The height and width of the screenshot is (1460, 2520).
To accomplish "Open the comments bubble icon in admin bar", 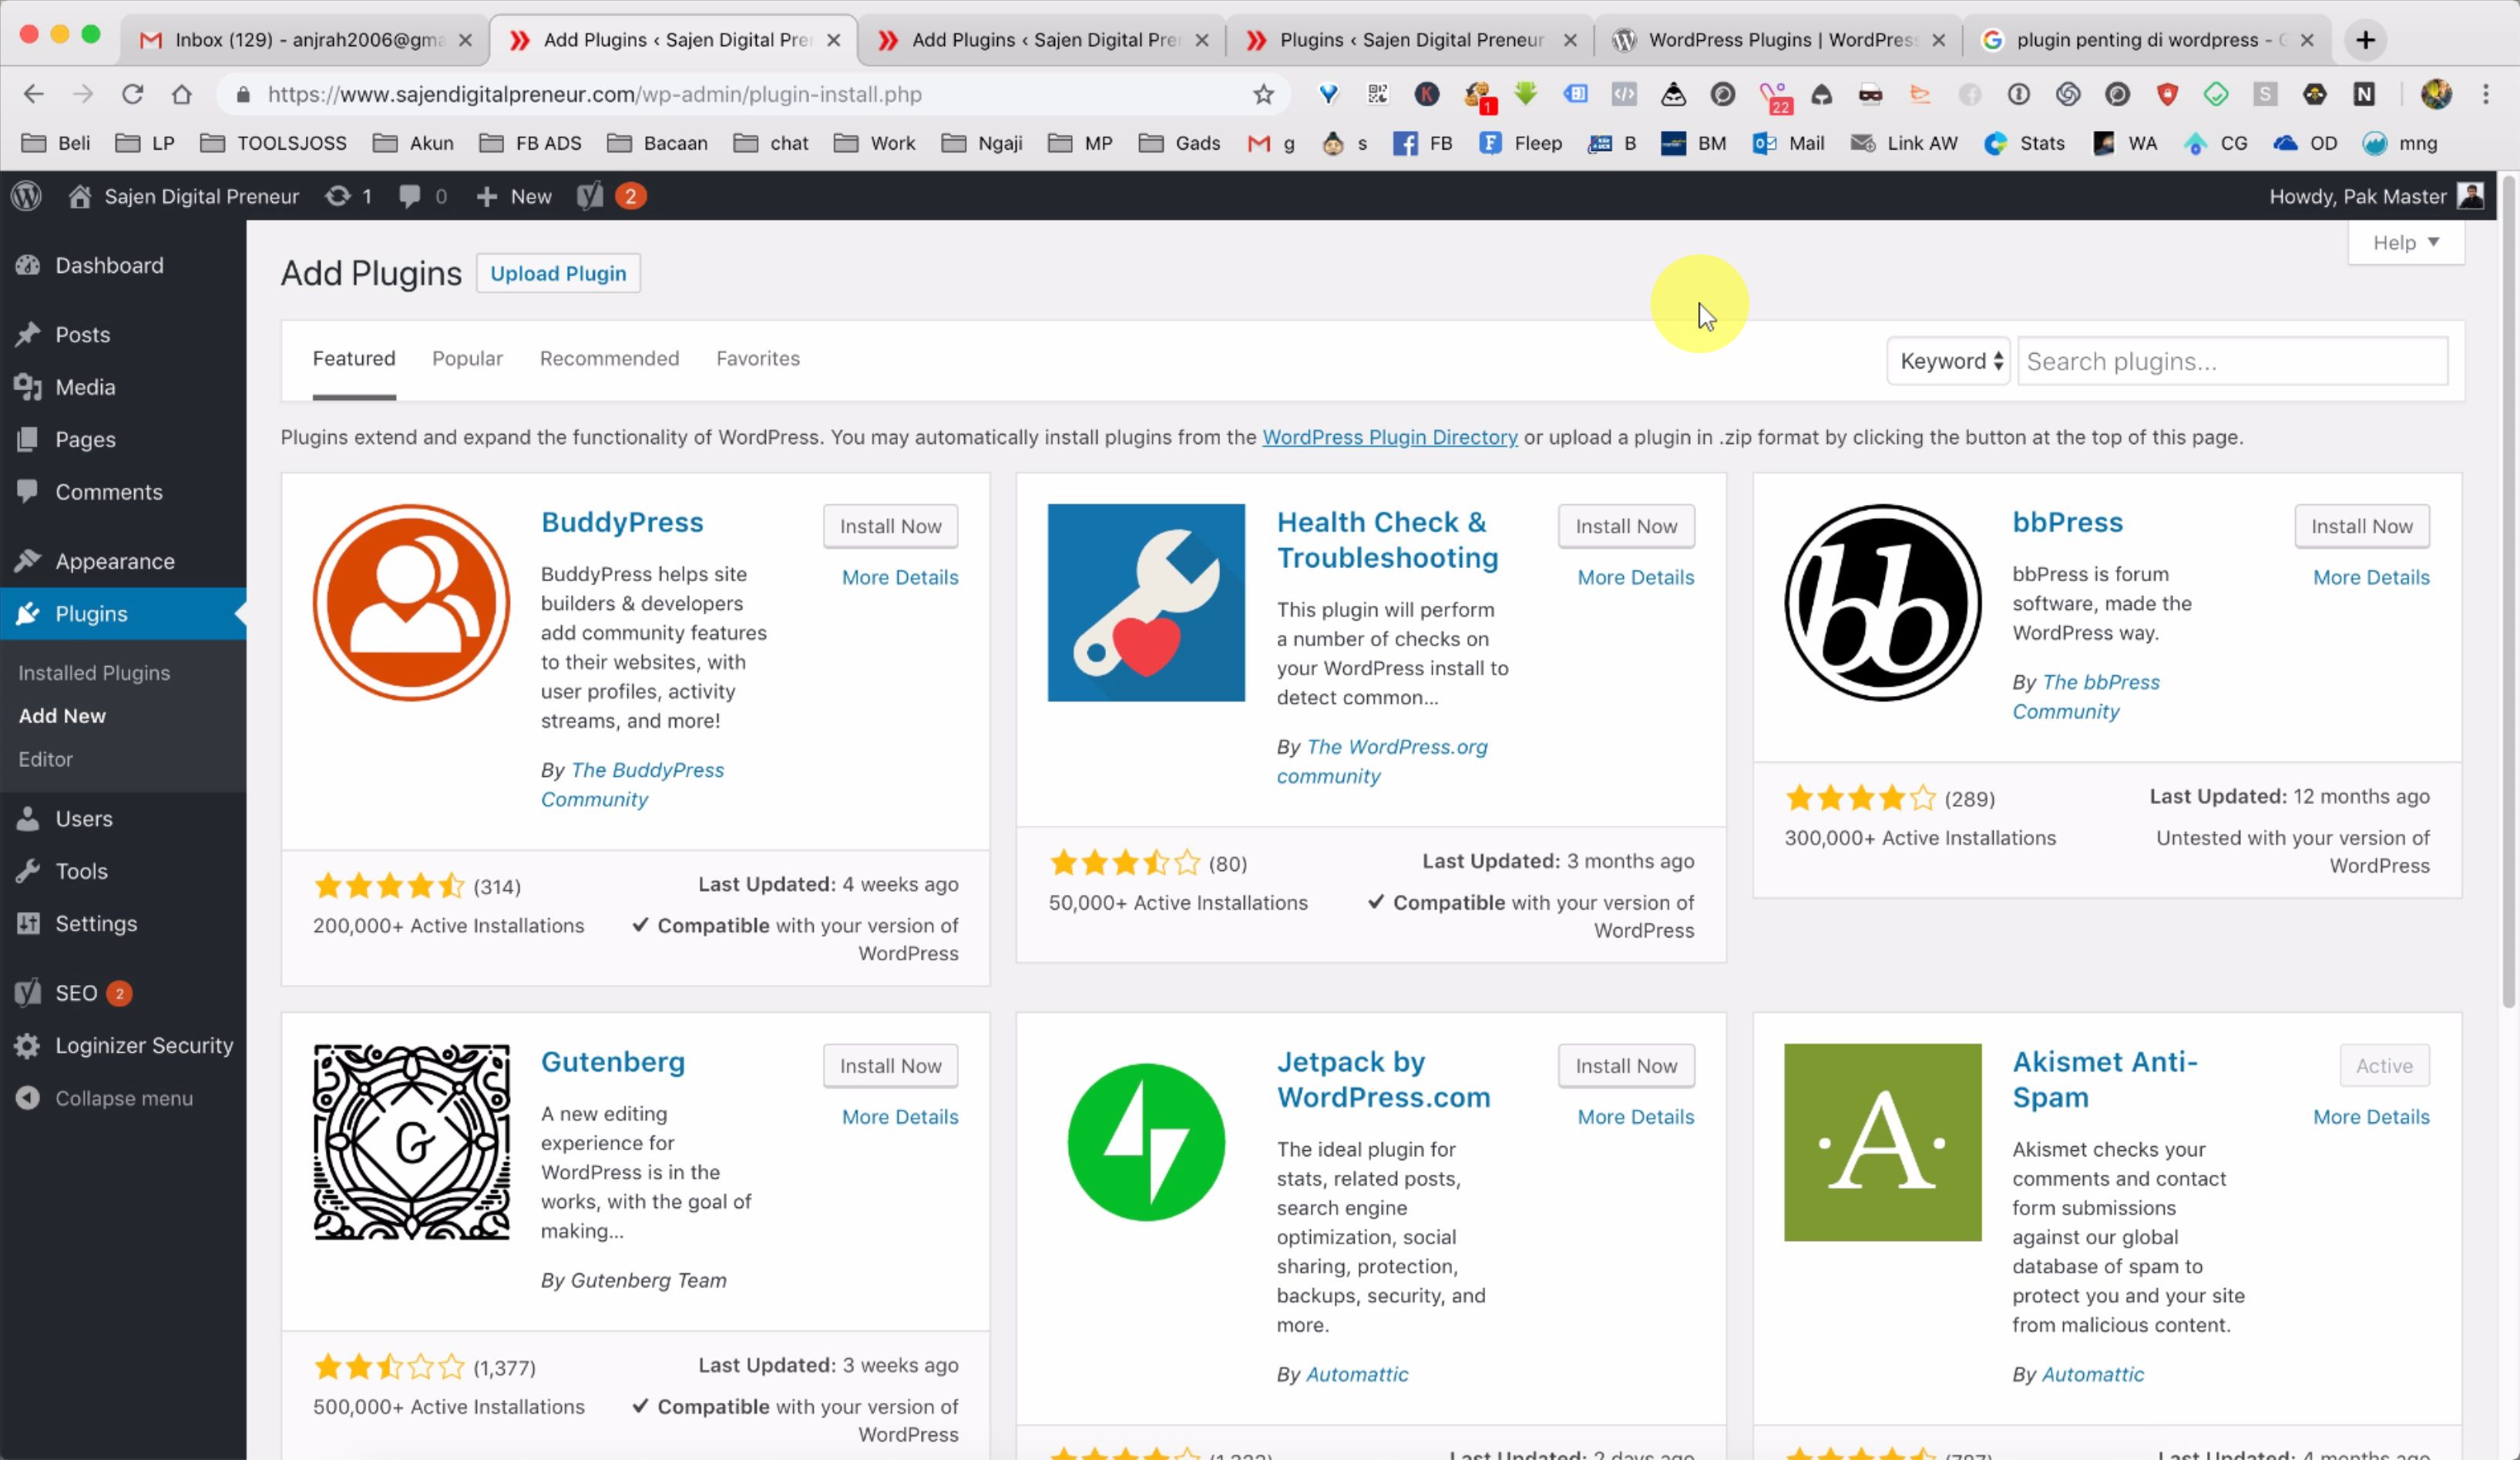I will click(x=409, y=196).
